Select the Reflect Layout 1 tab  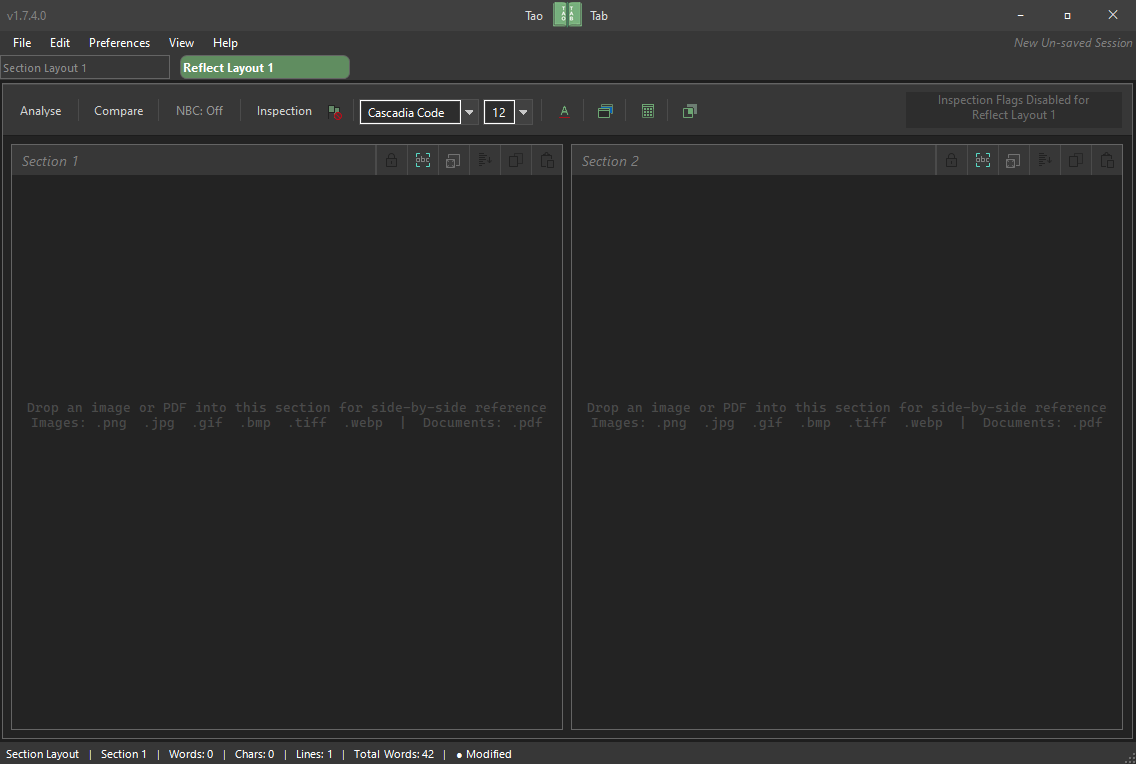(x=264, y=67)
